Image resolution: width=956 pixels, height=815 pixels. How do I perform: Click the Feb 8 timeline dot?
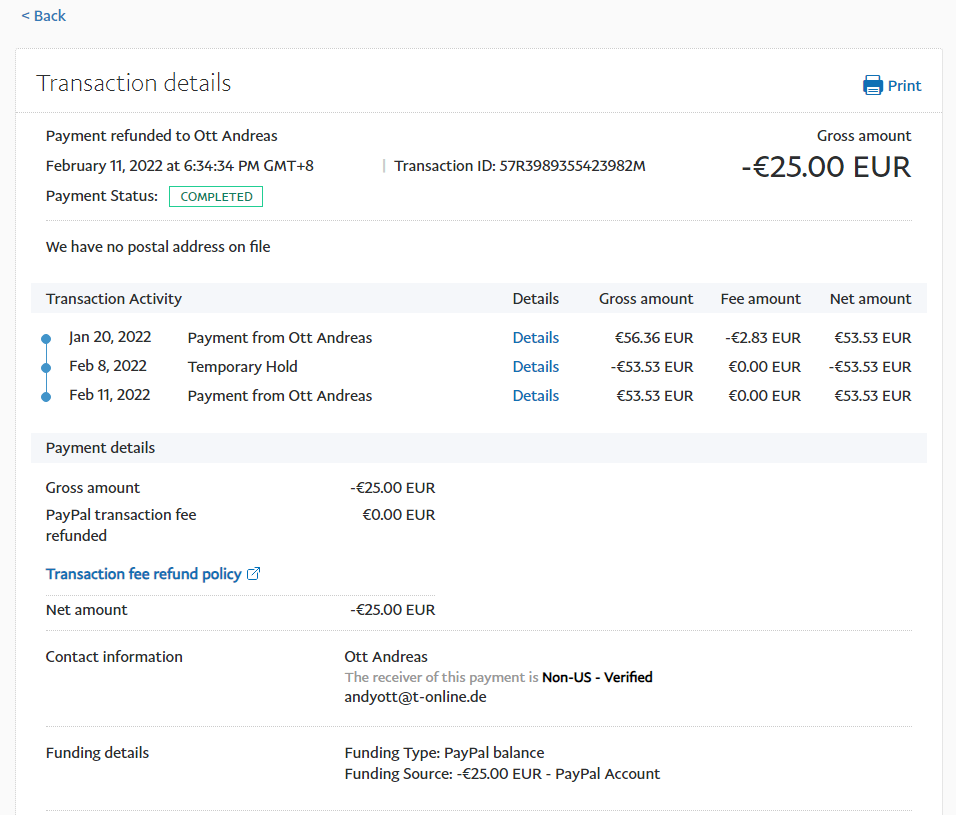click(46, 368)
